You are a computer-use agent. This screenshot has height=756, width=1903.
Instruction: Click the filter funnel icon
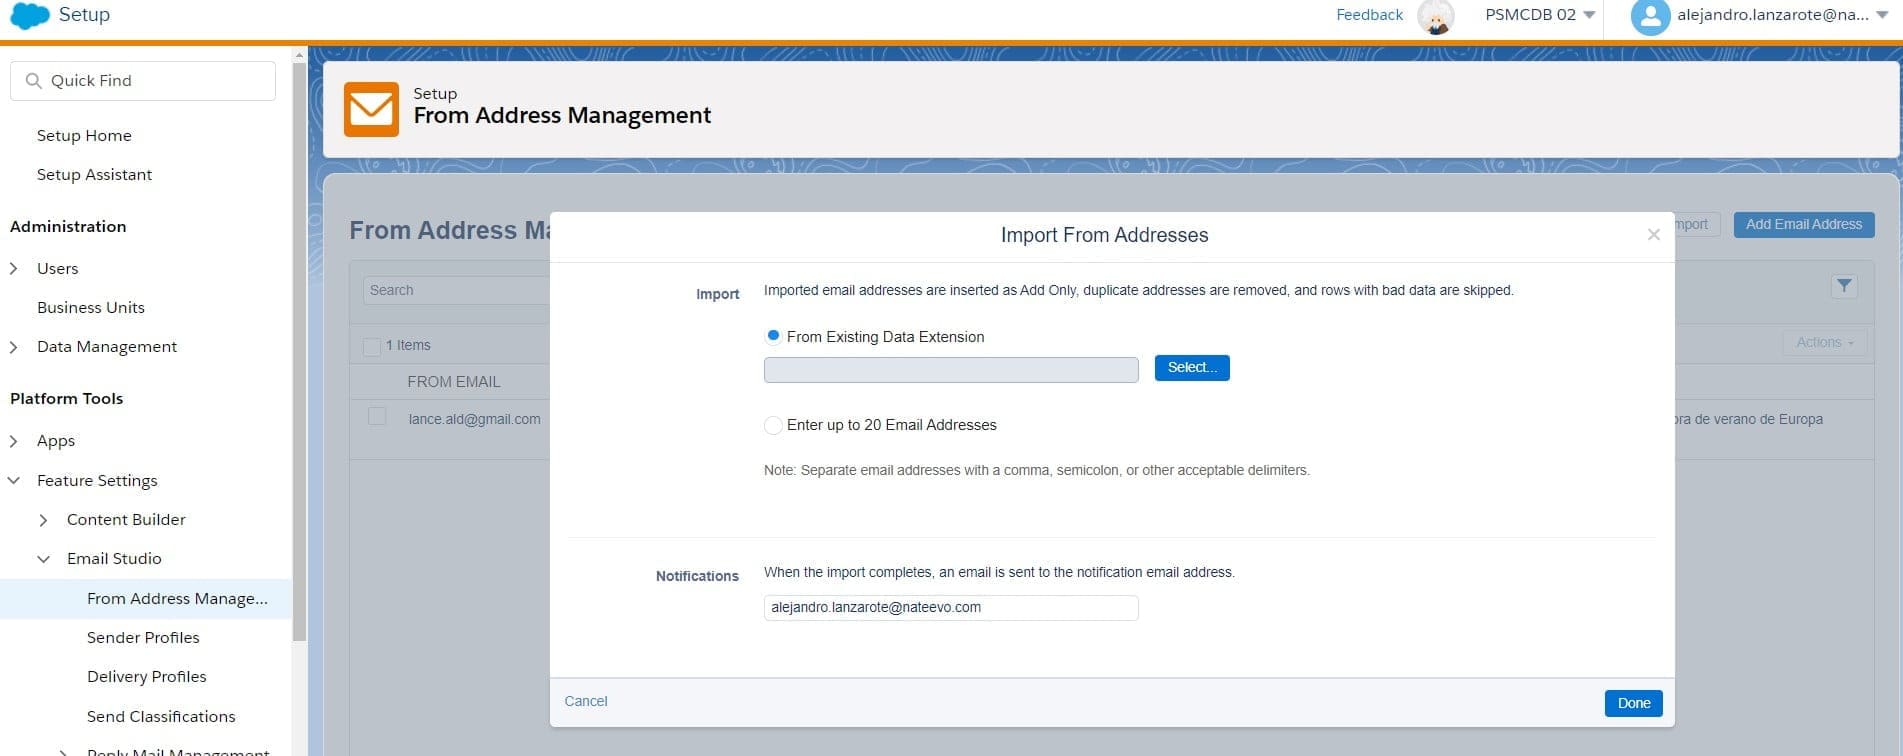[x=1844, y=286]
